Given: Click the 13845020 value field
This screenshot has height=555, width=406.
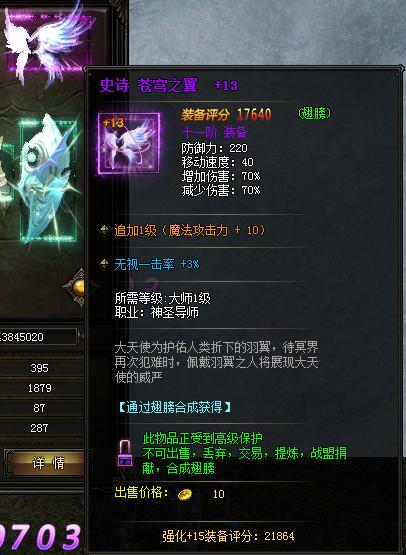Looking at the screenshot, I should pyautogui.click(x=38, y=337).
